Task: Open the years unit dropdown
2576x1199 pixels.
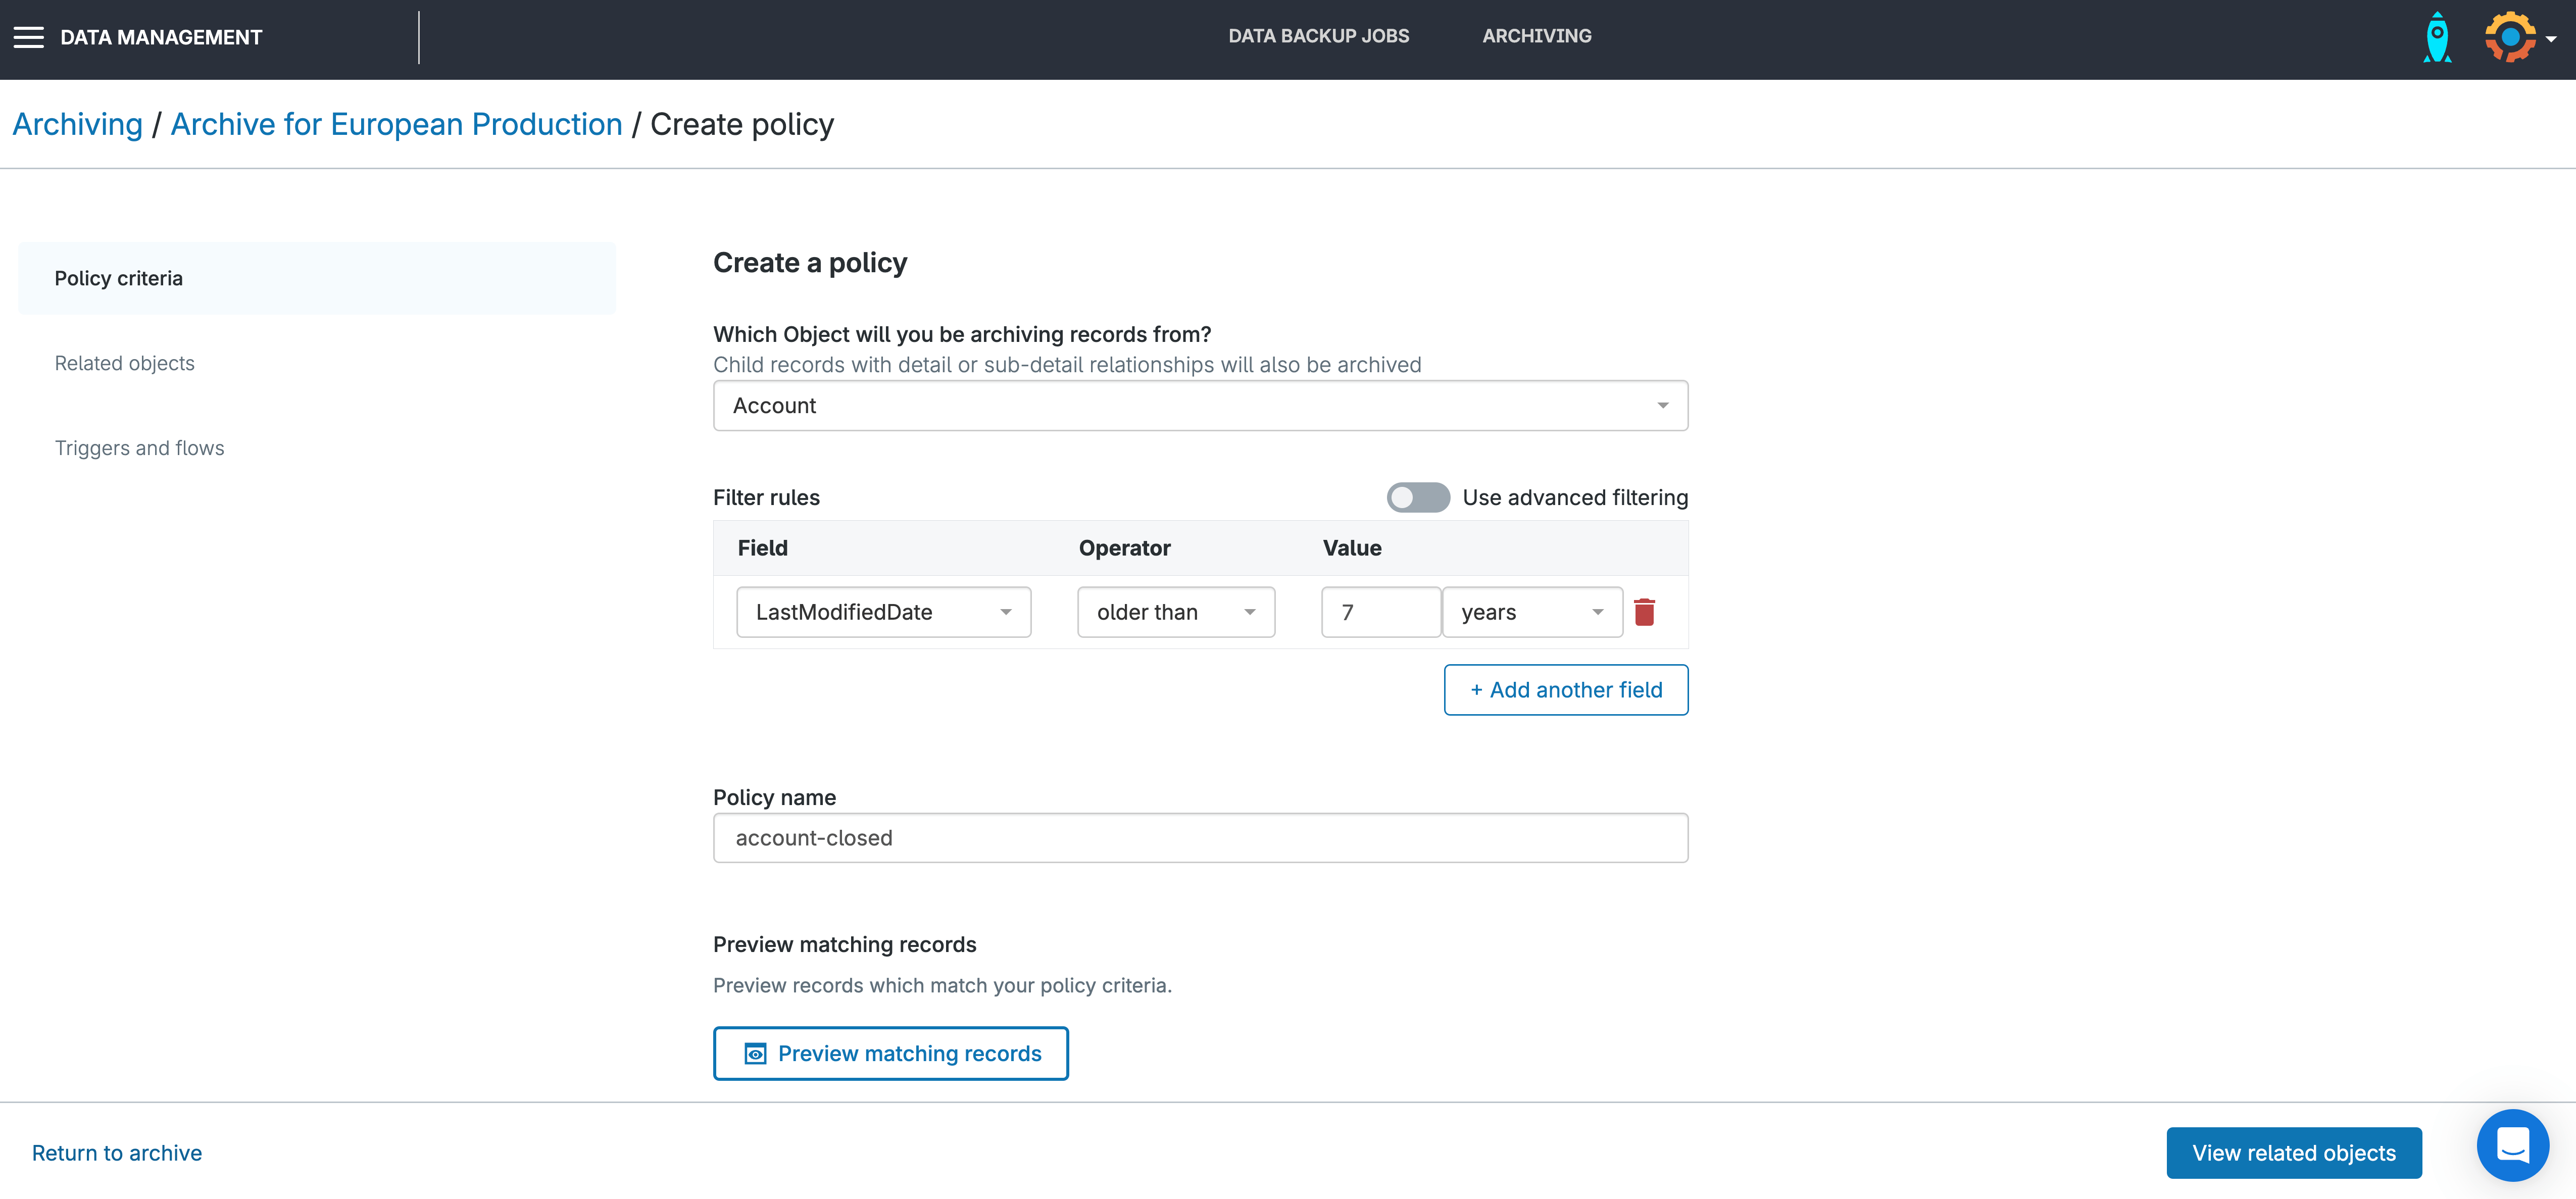Action: click(x=1531, y=612)
